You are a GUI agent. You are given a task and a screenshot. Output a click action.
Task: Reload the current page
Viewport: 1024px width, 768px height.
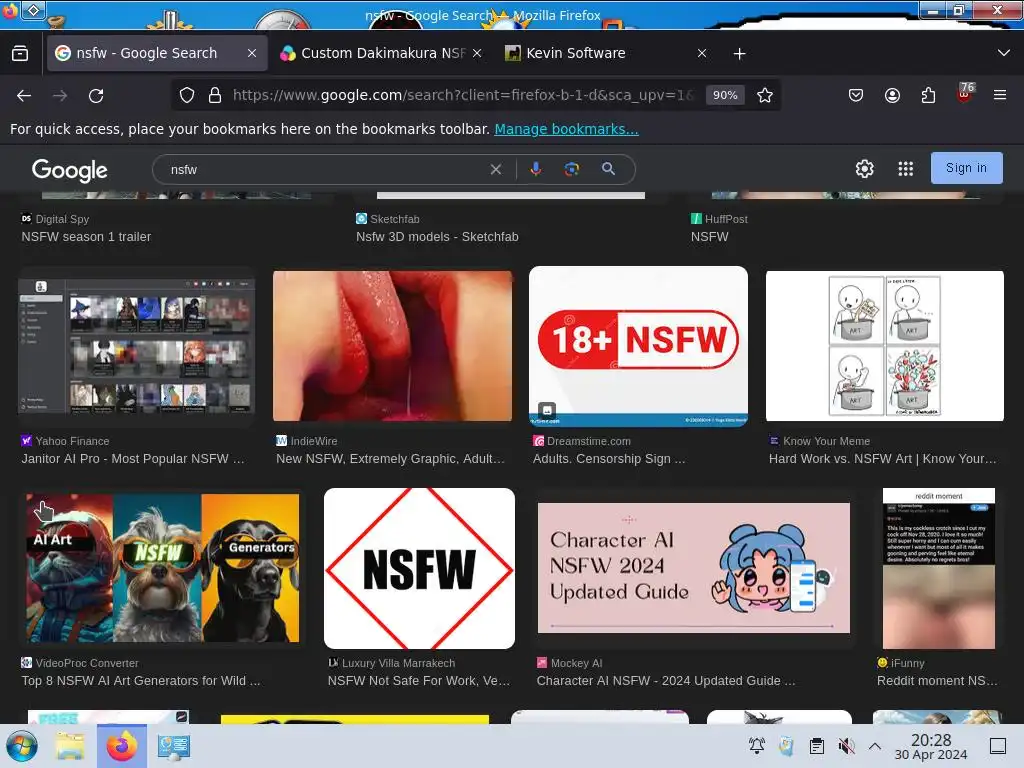[x=96, y=95]
